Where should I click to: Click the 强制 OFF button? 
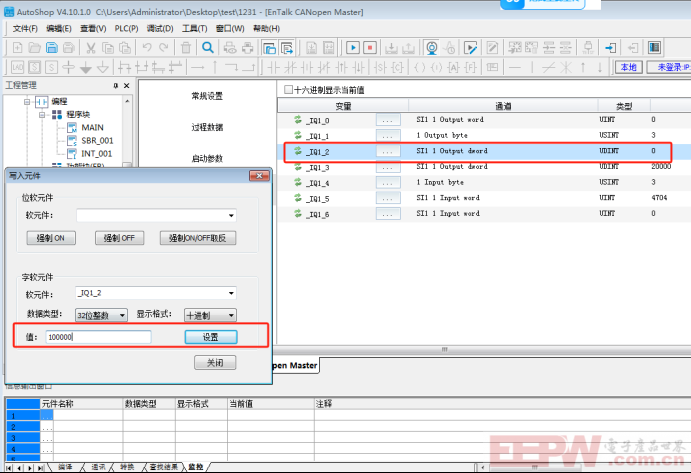[x=119, y=238]
